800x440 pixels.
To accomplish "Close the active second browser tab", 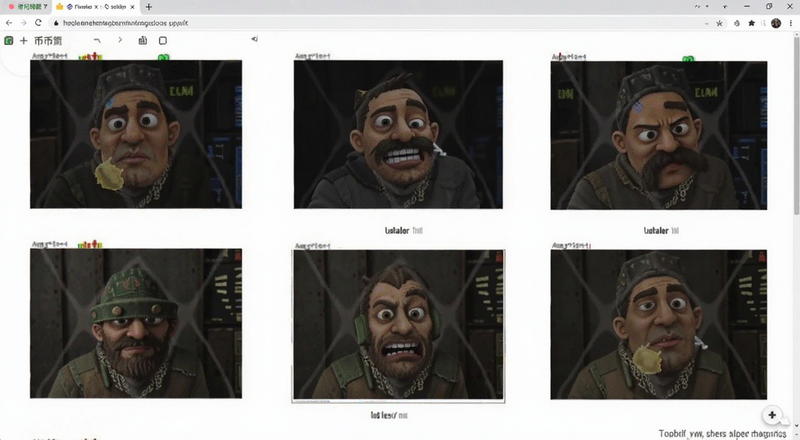I will click(133, 7).
